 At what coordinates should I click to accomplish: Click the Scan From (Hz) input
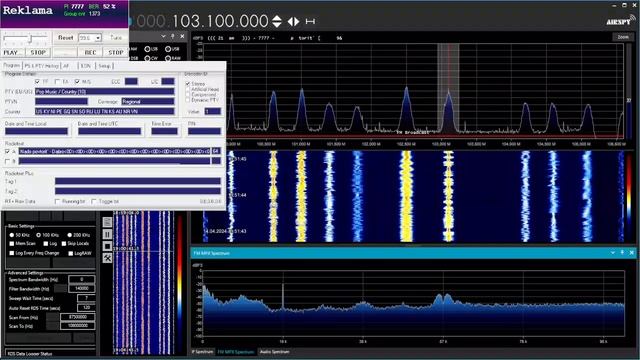tap(78, 317)
